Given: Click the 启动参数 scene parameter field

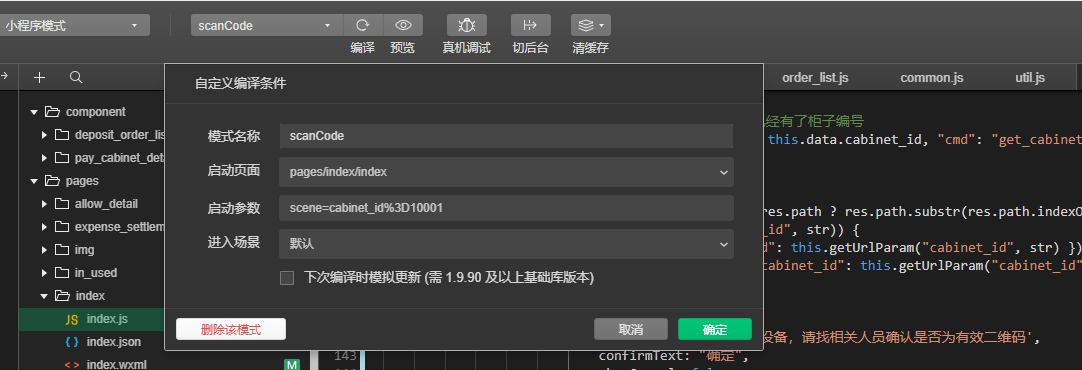Looking at the screenshot, I should point(506,208).
